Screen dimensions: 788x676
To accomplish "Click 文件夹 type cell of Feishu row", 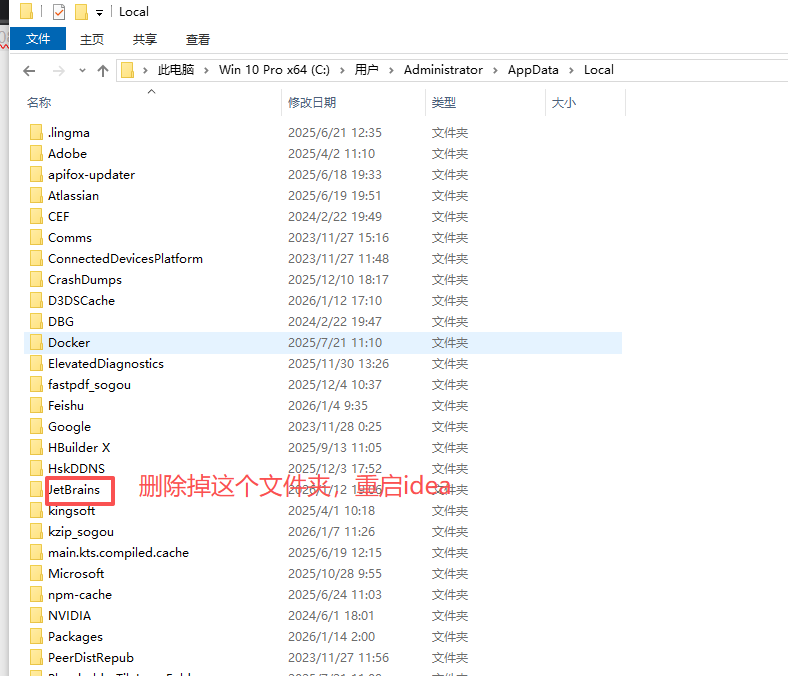I will click(450, 406).
